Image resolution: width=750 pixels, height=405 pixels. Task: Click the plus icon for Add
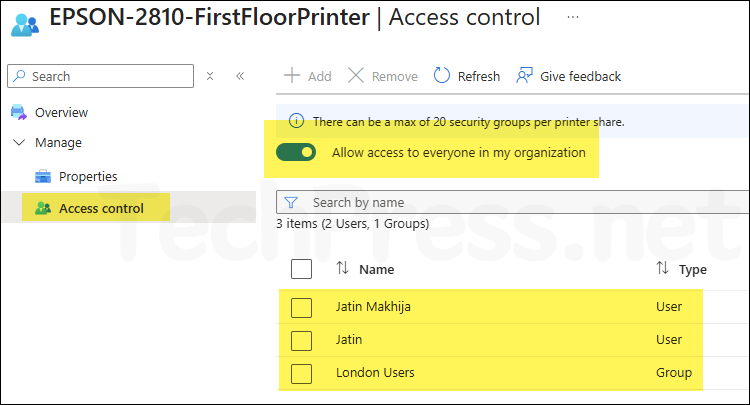tap(291, 76)
